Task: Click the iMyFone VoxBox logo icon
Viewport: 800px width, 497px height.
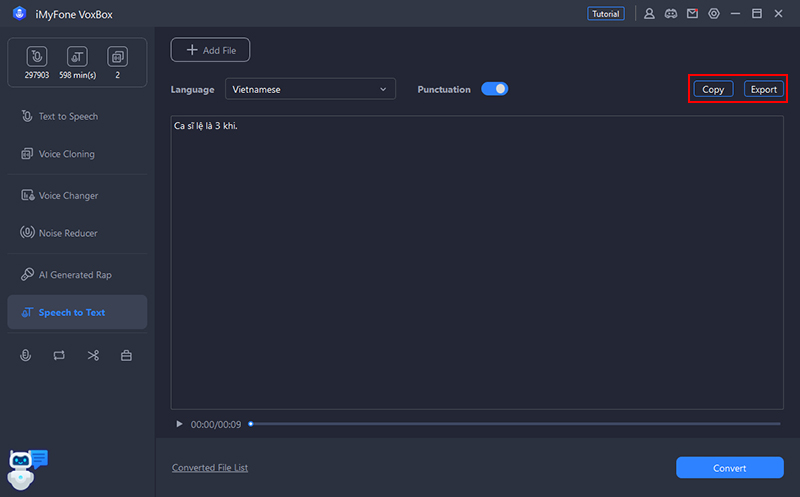Action: (19, 13)
